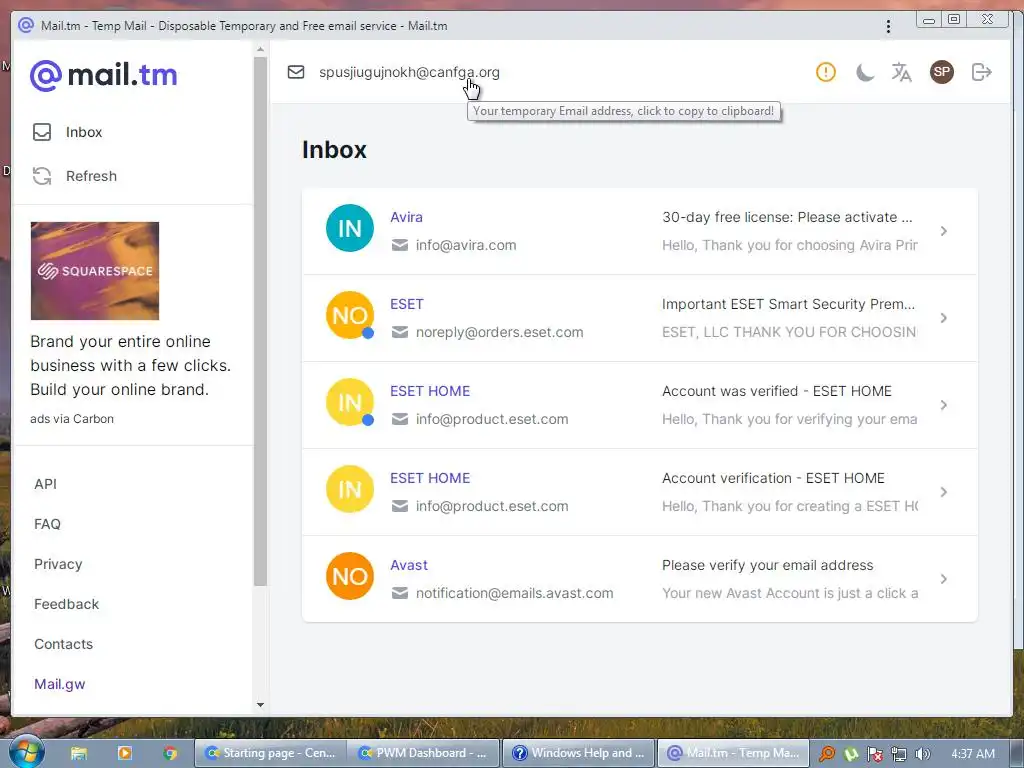
Task: Click the network tray icon
Action: click(899, 754)
